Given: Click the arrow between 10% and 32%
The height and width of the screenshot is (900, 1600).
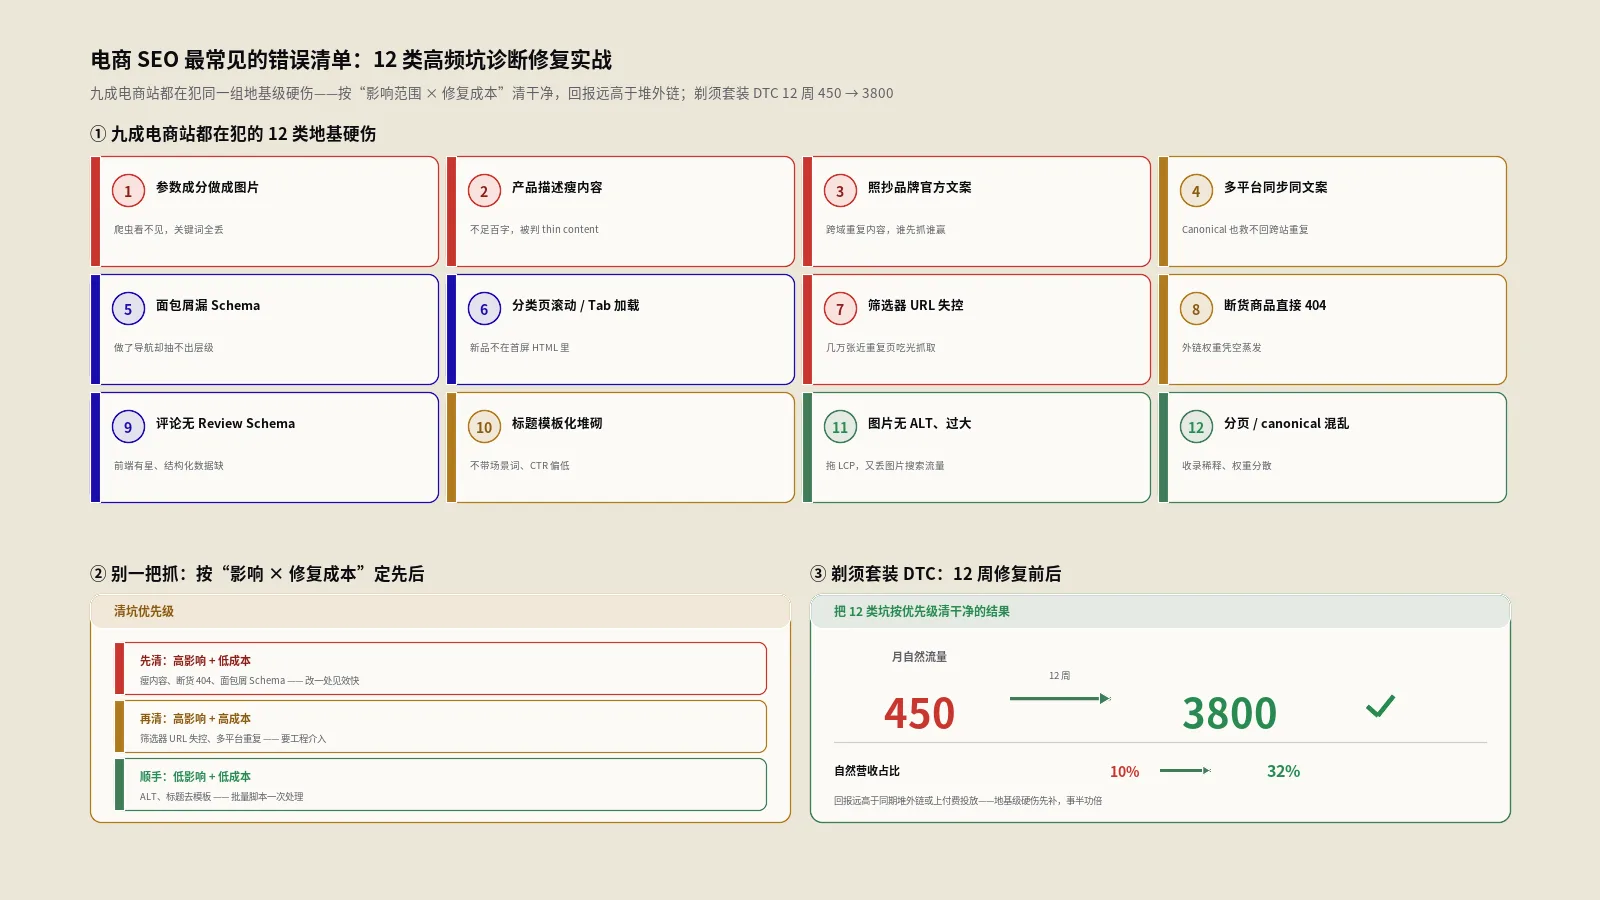Looking at the screenshot, I should tap(1185, 770).
